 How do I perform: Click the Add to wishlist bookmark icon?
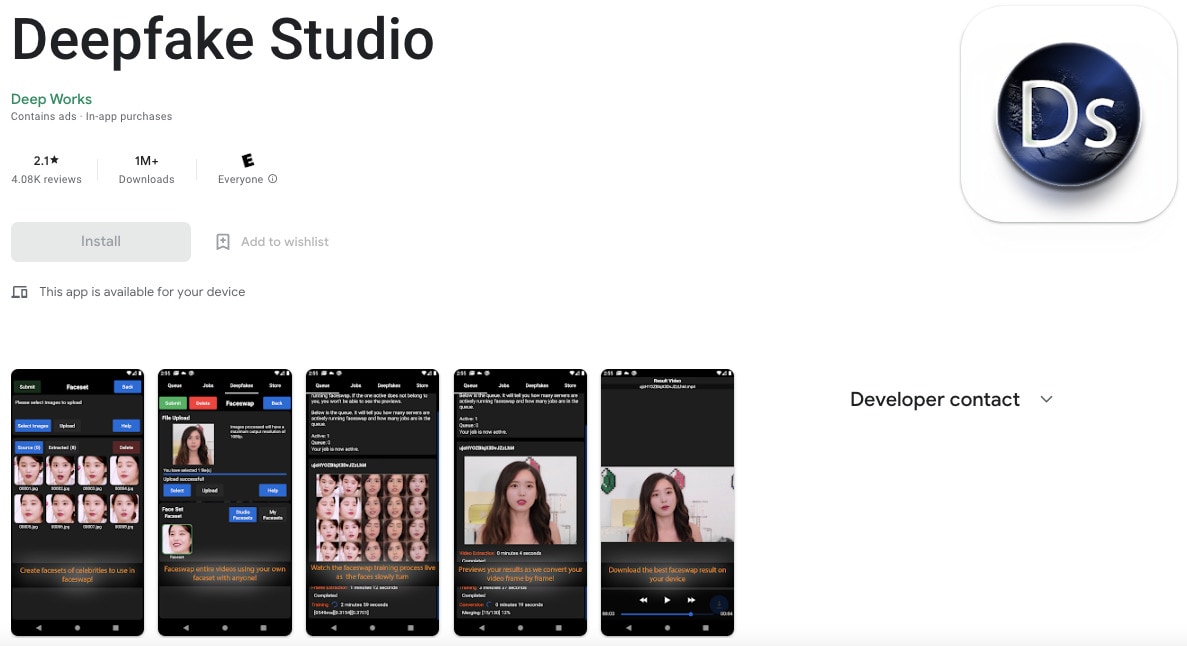click(223, 242)
